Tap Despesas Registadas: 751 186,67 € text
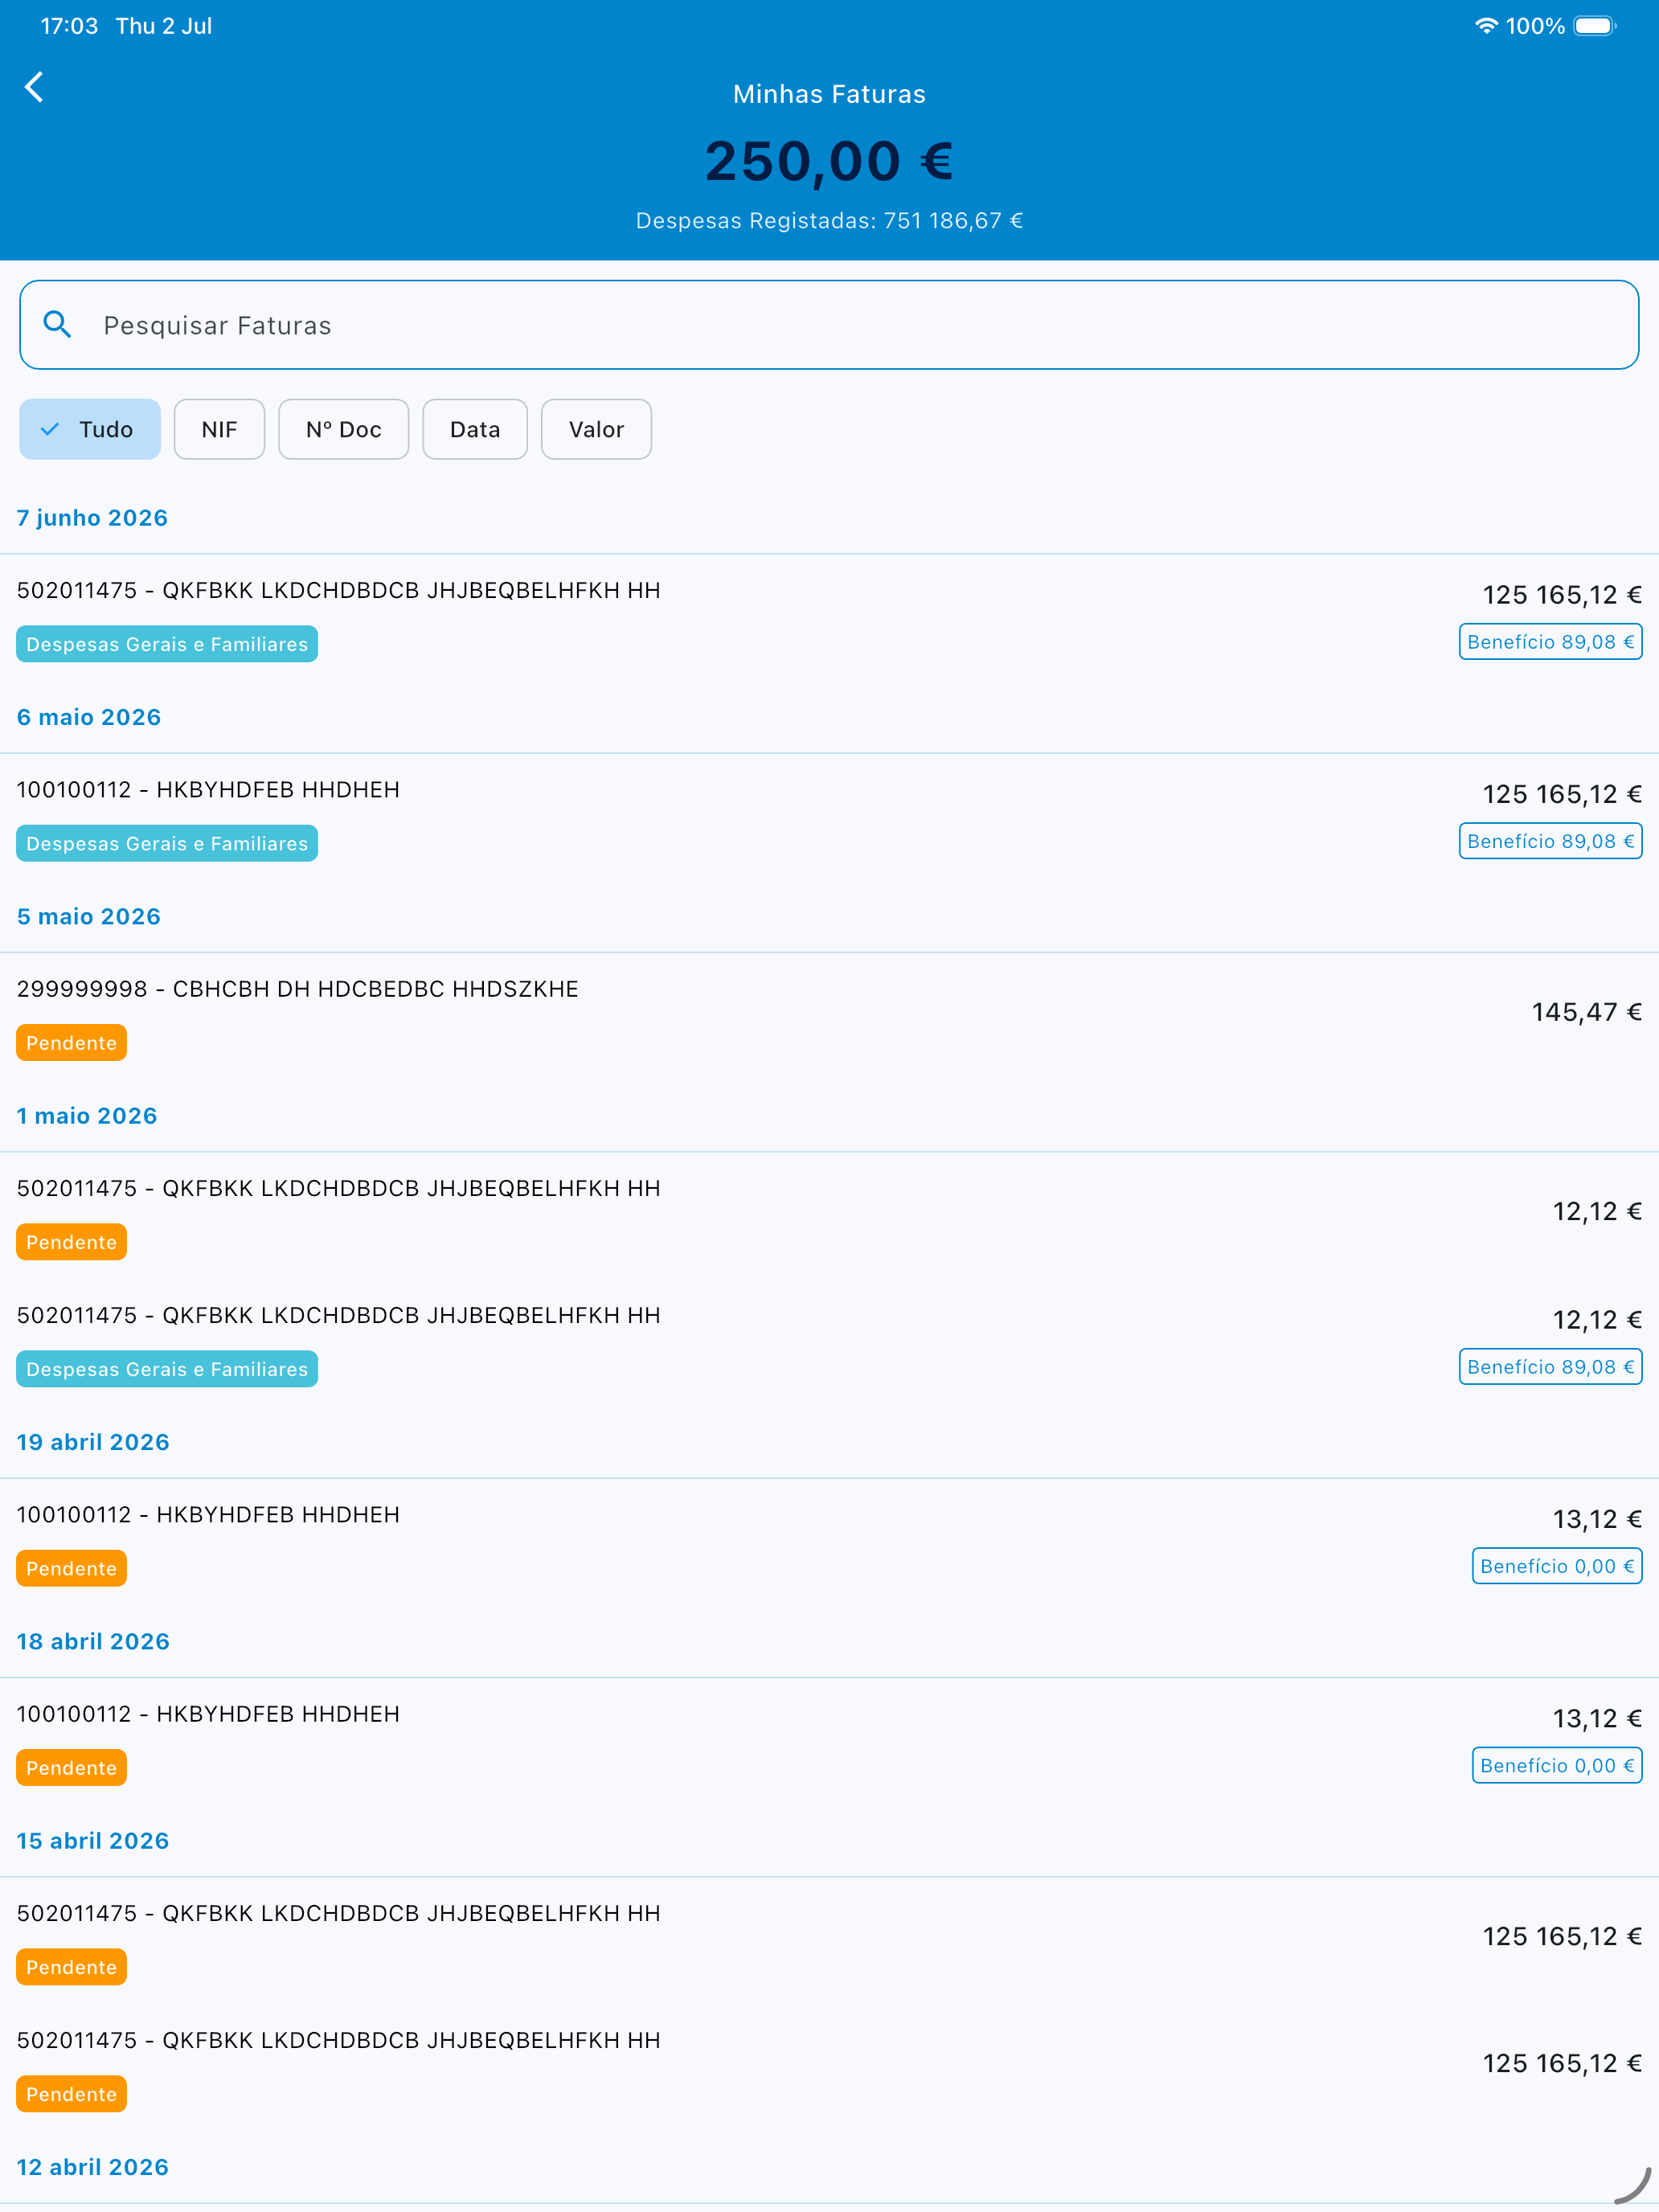The width and height of the screenshot is (1659, 2212). [x=829, y=220]
